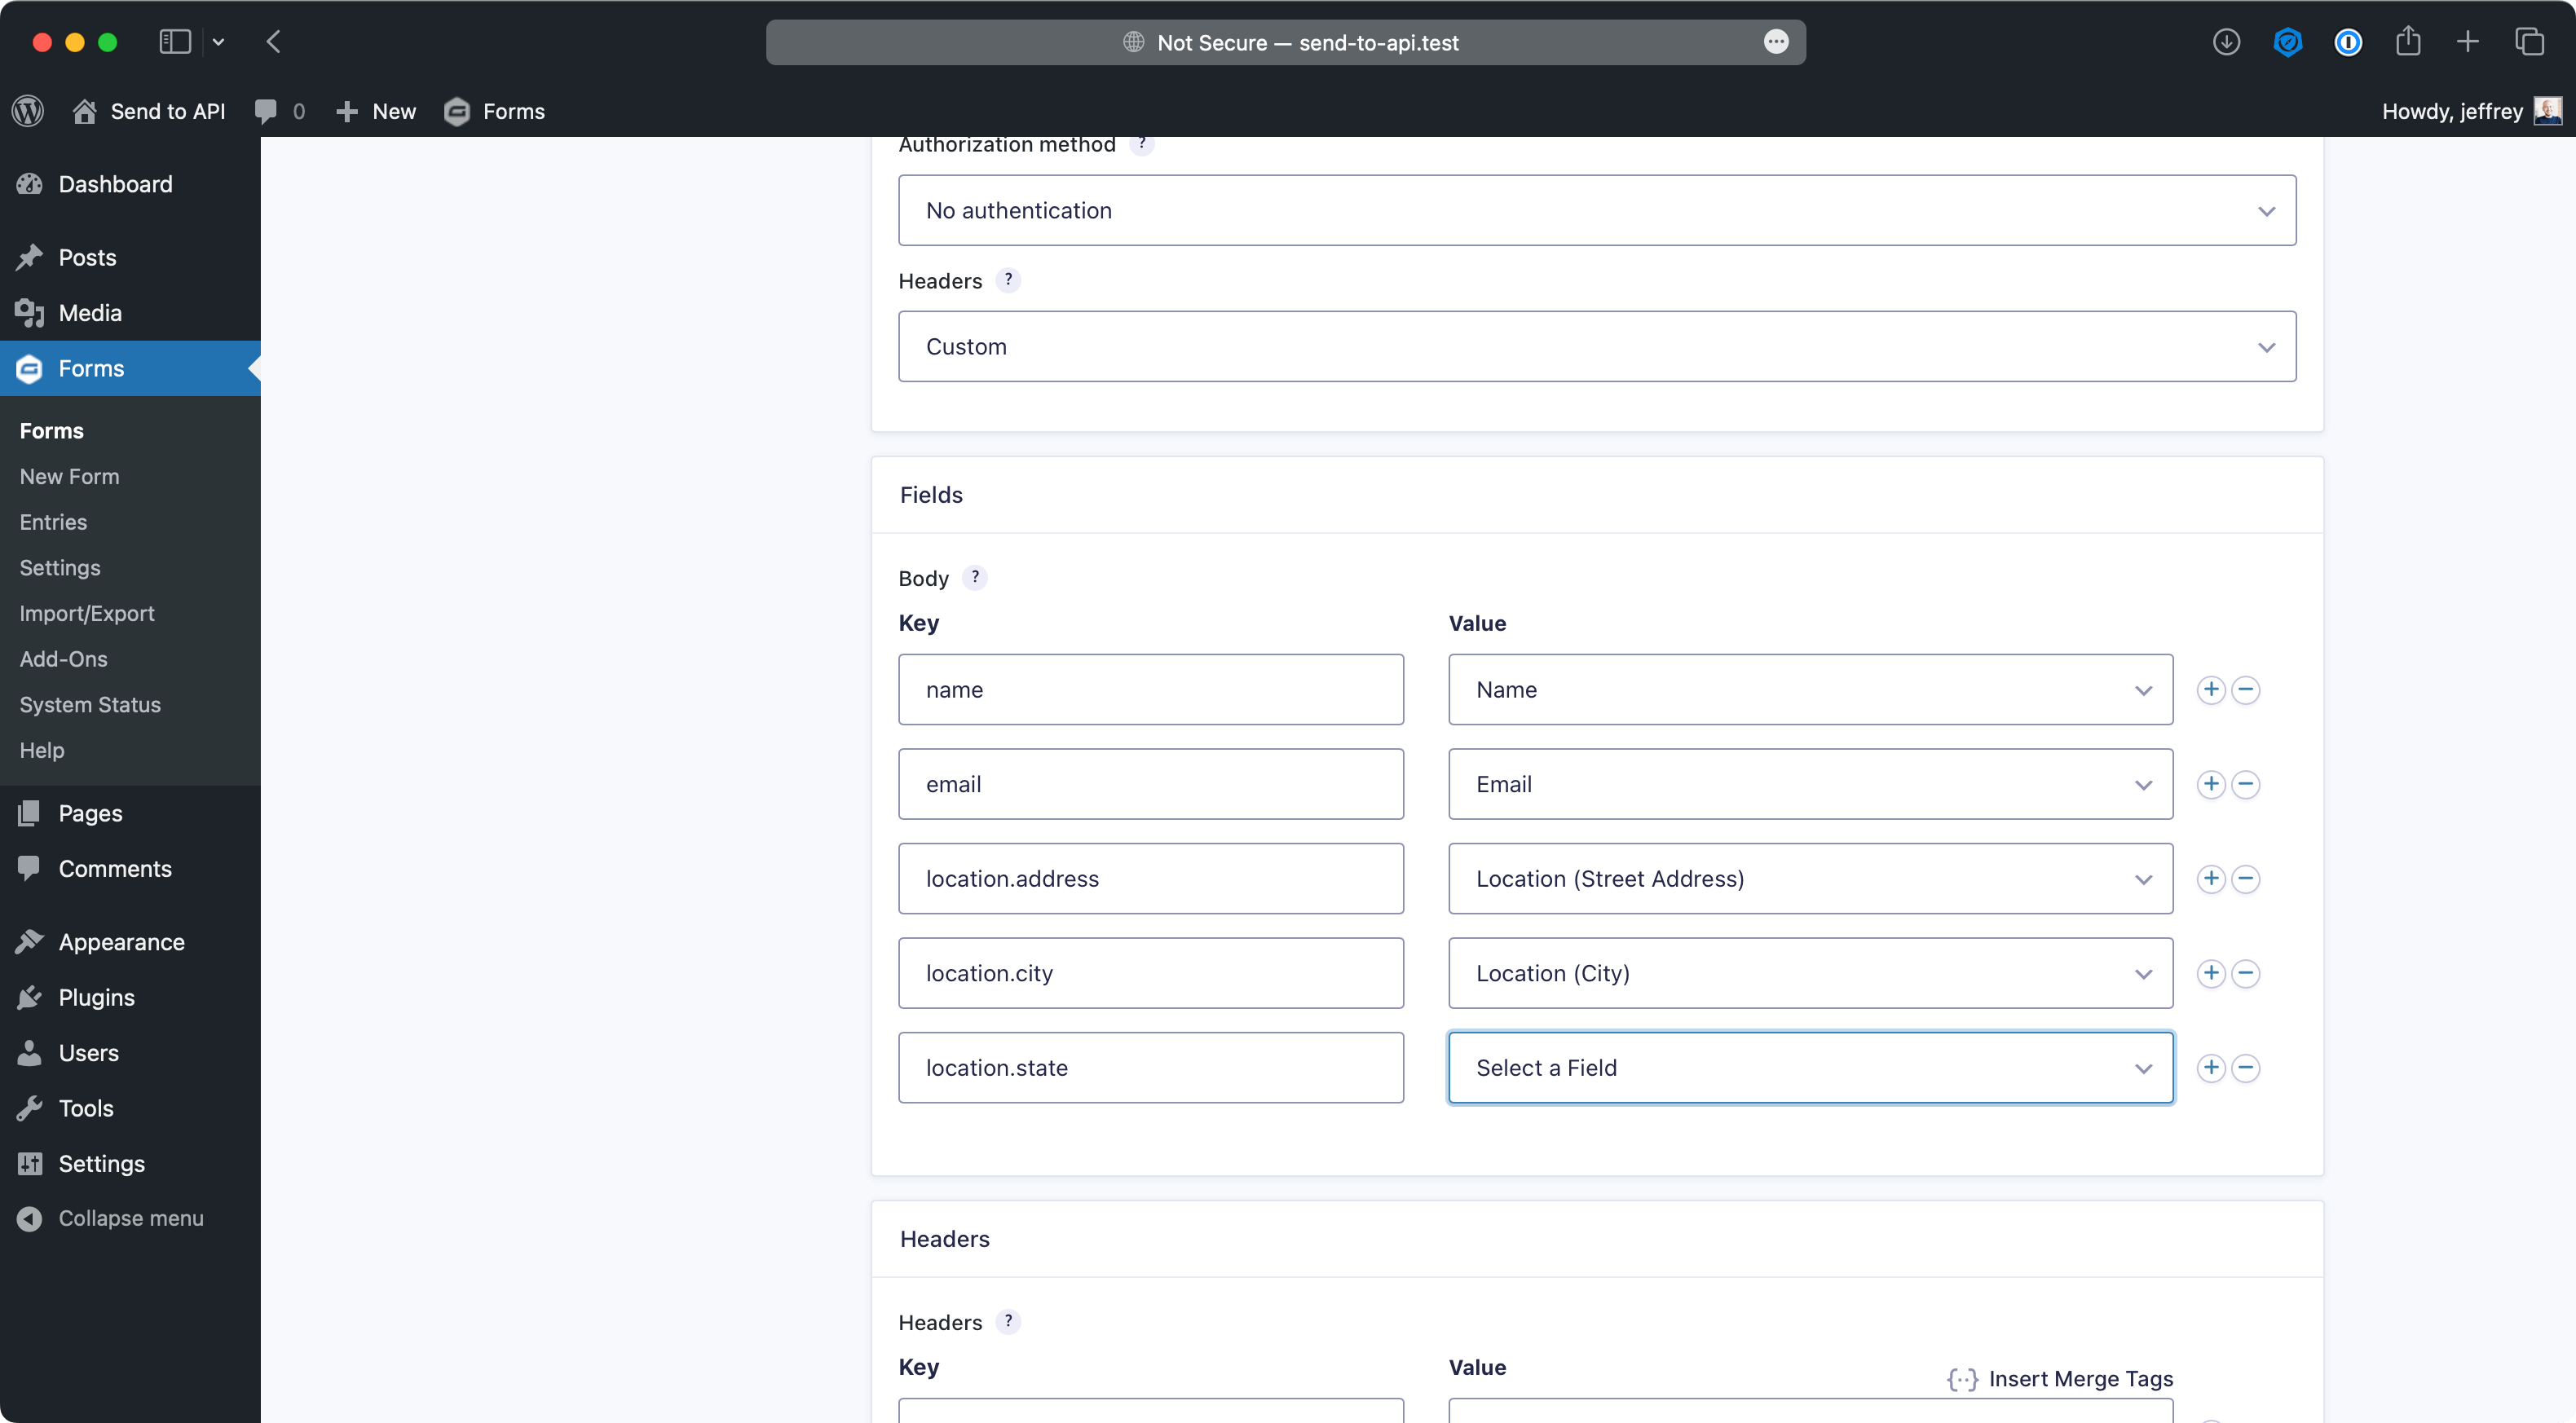This screenshot has width=2576, height=1423.
Task: Click the Body help question mark
Action: [975, 577]
